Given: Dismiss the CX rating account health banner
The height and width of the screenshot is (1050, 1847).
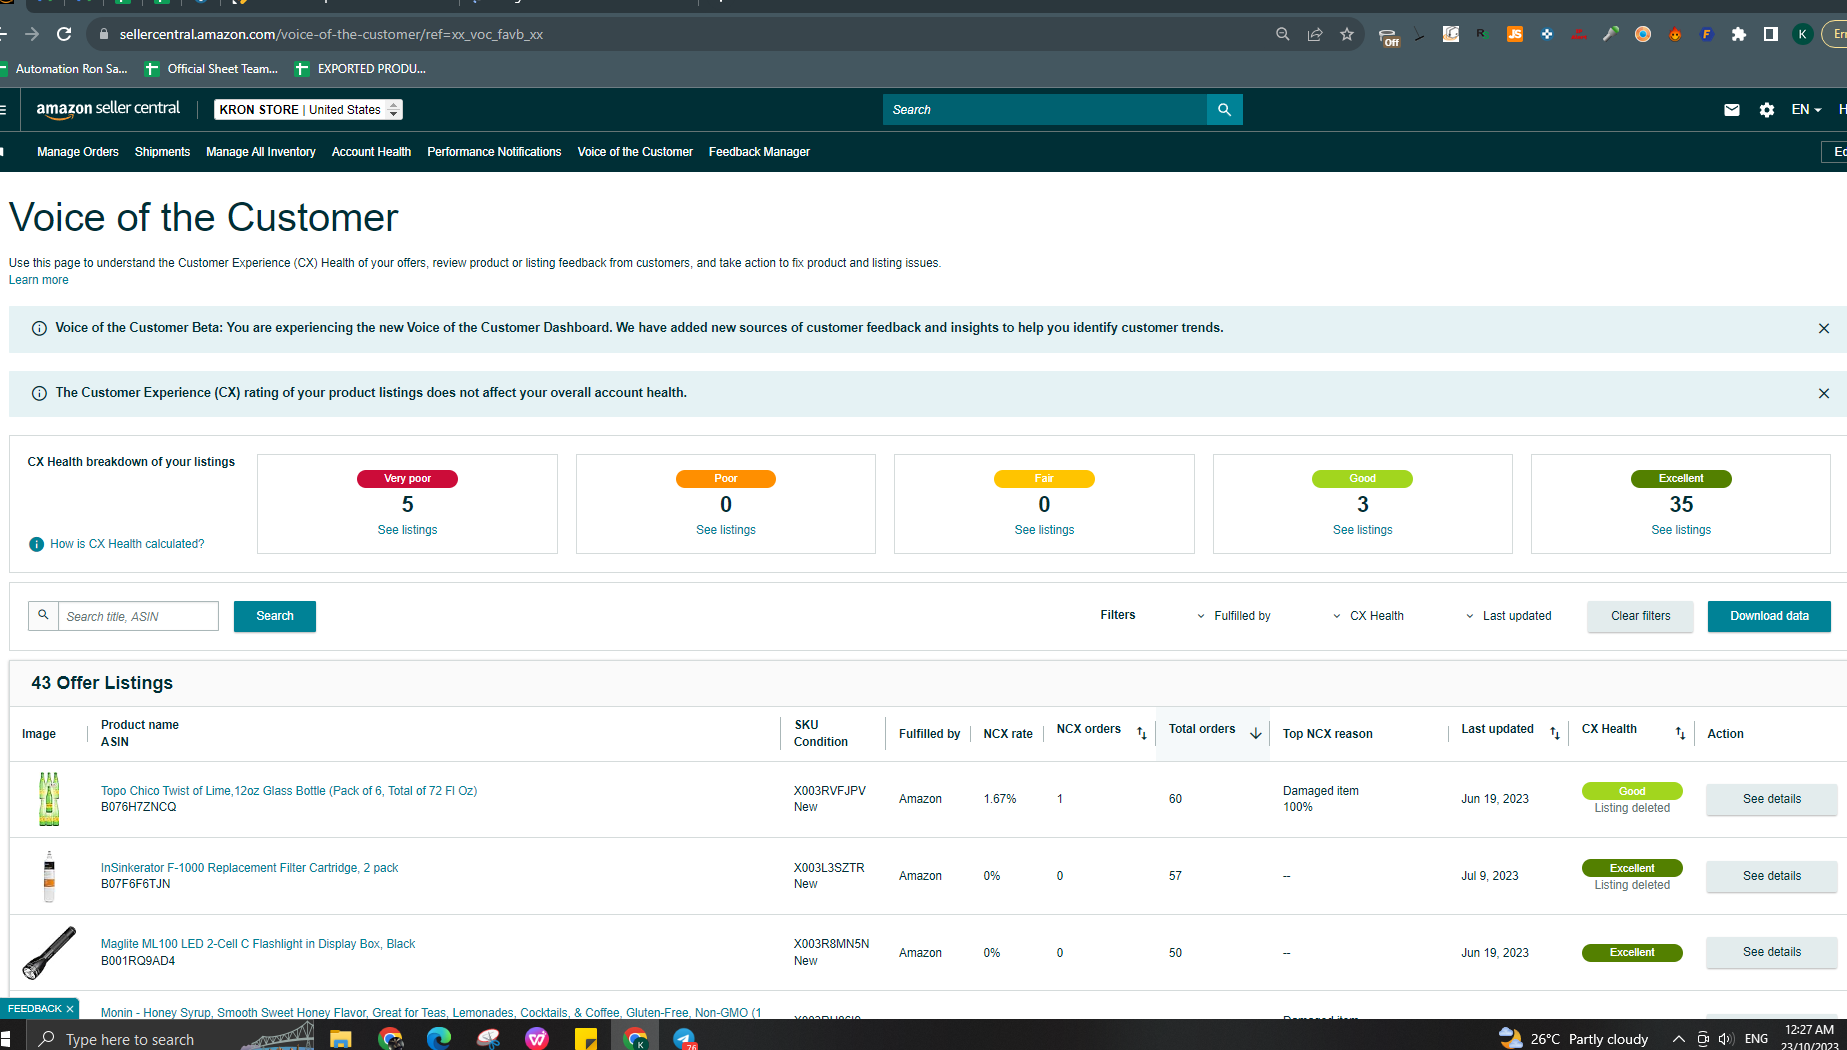Looking at the screenshot, I should 1824,393.
